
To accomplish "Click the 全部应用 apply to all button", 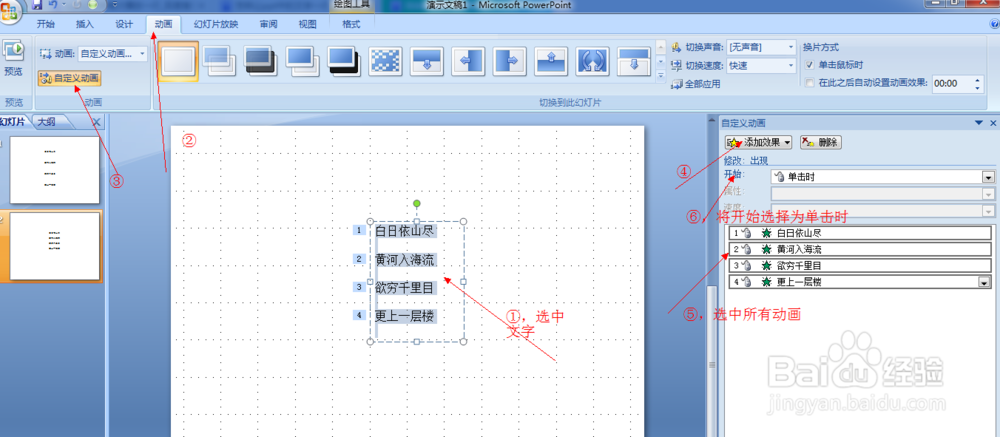I will pyautogui.click(x=696, y=84).
